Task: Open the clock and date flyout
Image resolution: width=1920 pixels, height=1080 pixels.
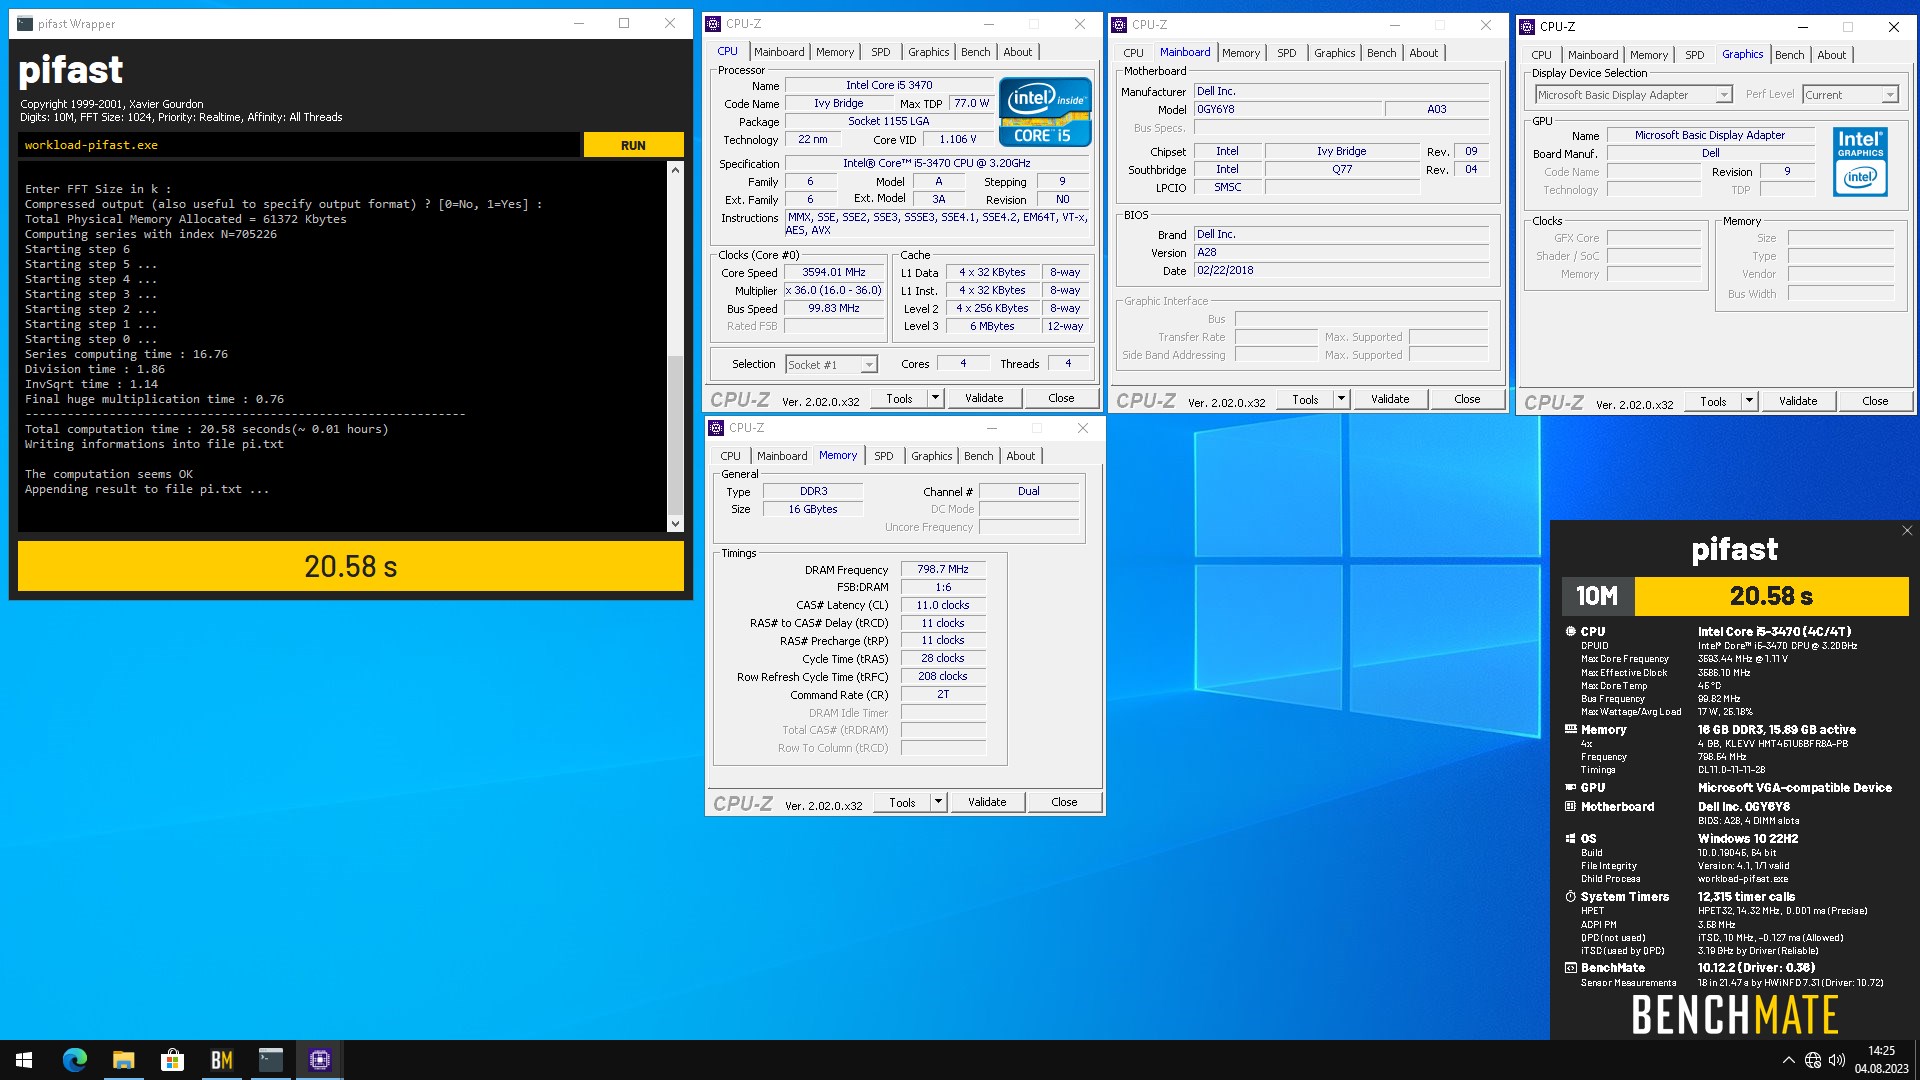Action: click(1881, 1060)
